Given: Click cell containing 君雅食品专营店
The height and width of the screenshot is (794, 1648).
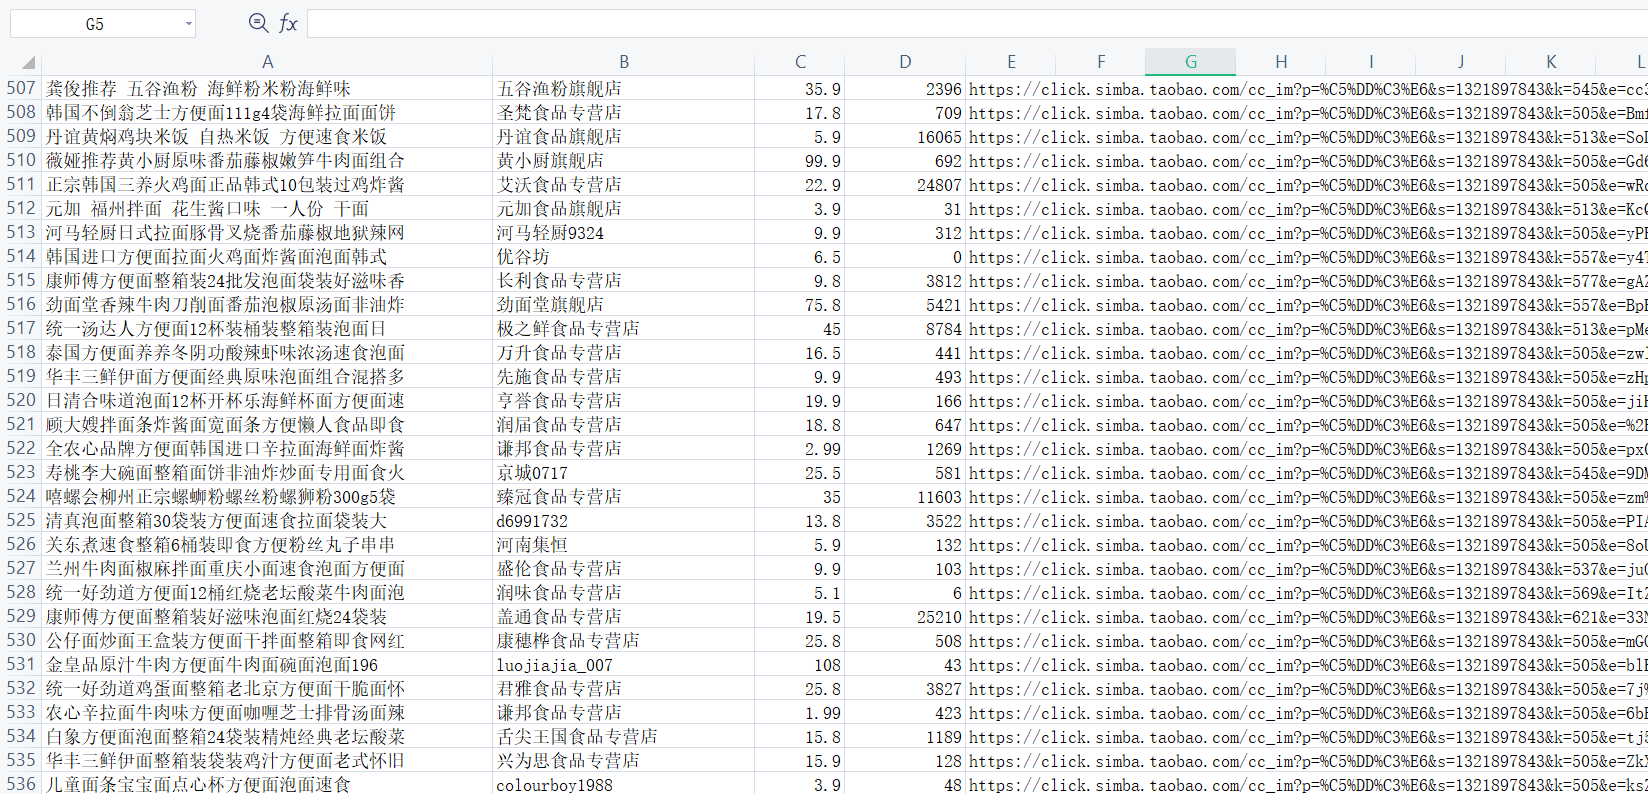Looking at the screenshot, I should coord(623,689).
